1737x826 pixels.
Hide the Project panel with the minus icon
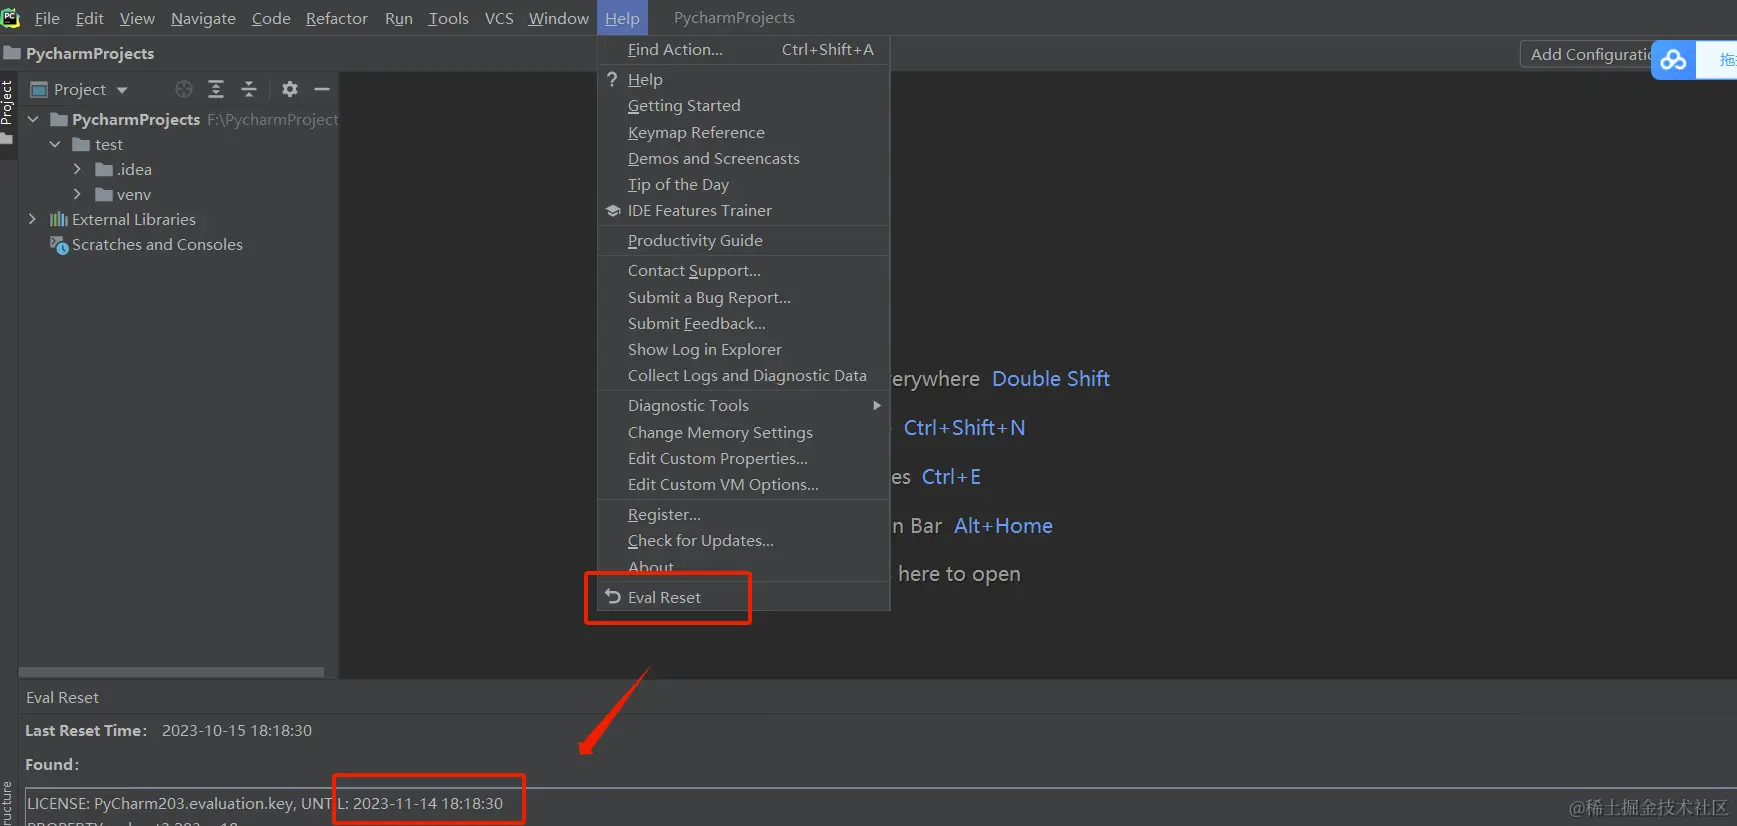[322, 89]
